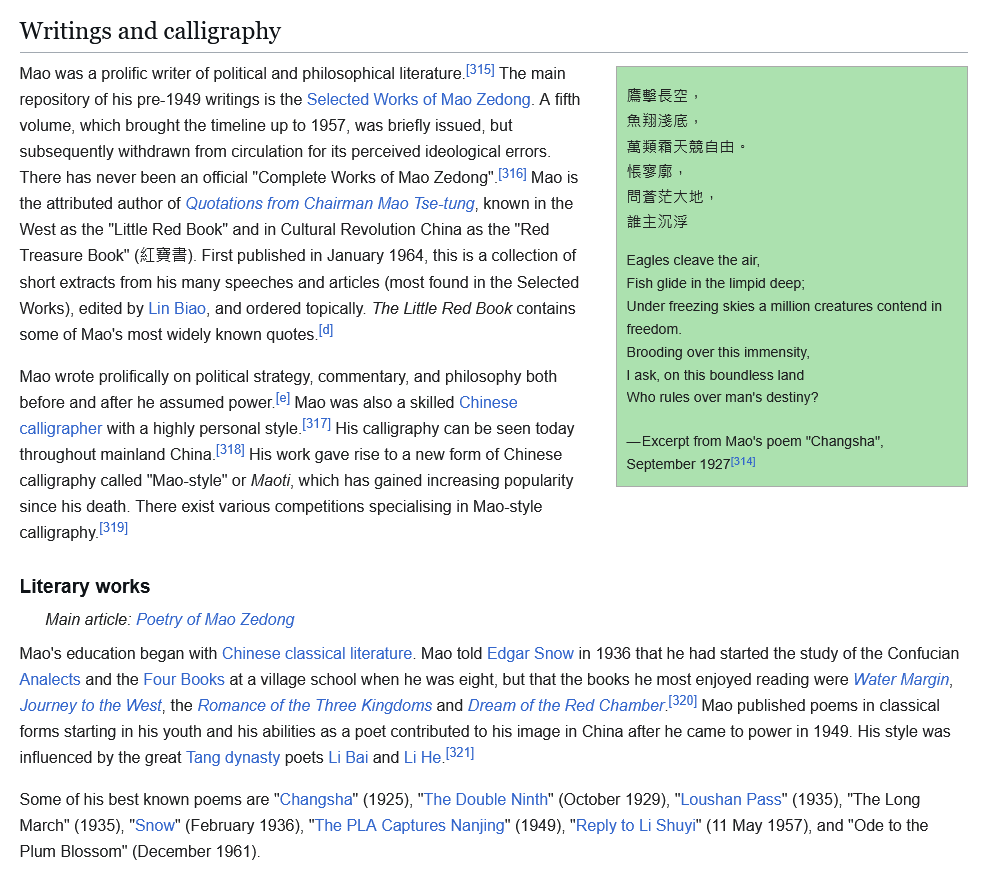
Task: Jump to citation 314 in poem box
Action: [743, 461]
